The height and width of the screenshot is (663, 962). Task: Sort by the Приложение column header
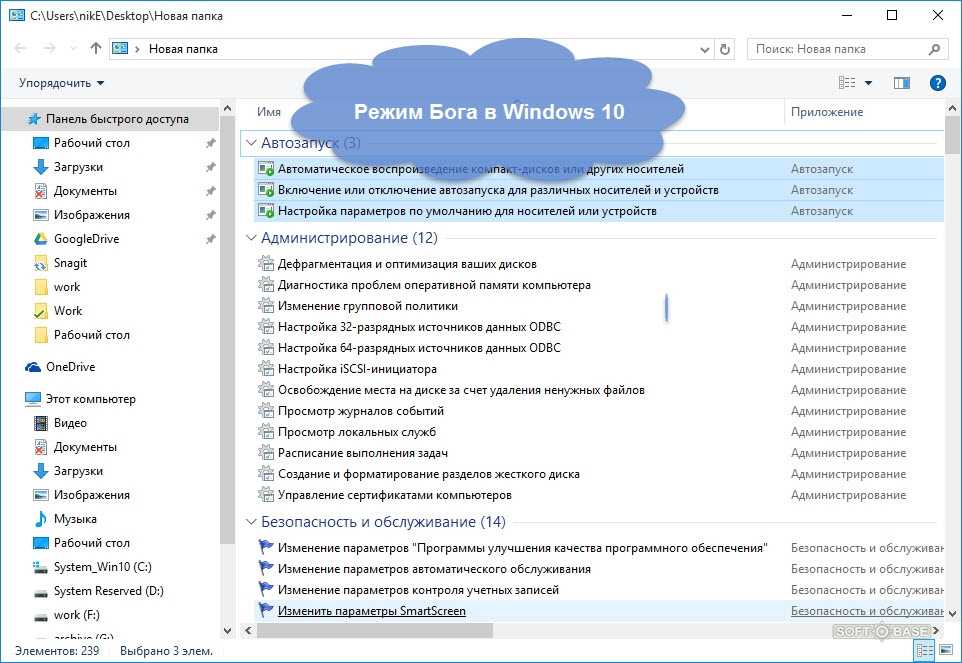[x=826, y=112]
